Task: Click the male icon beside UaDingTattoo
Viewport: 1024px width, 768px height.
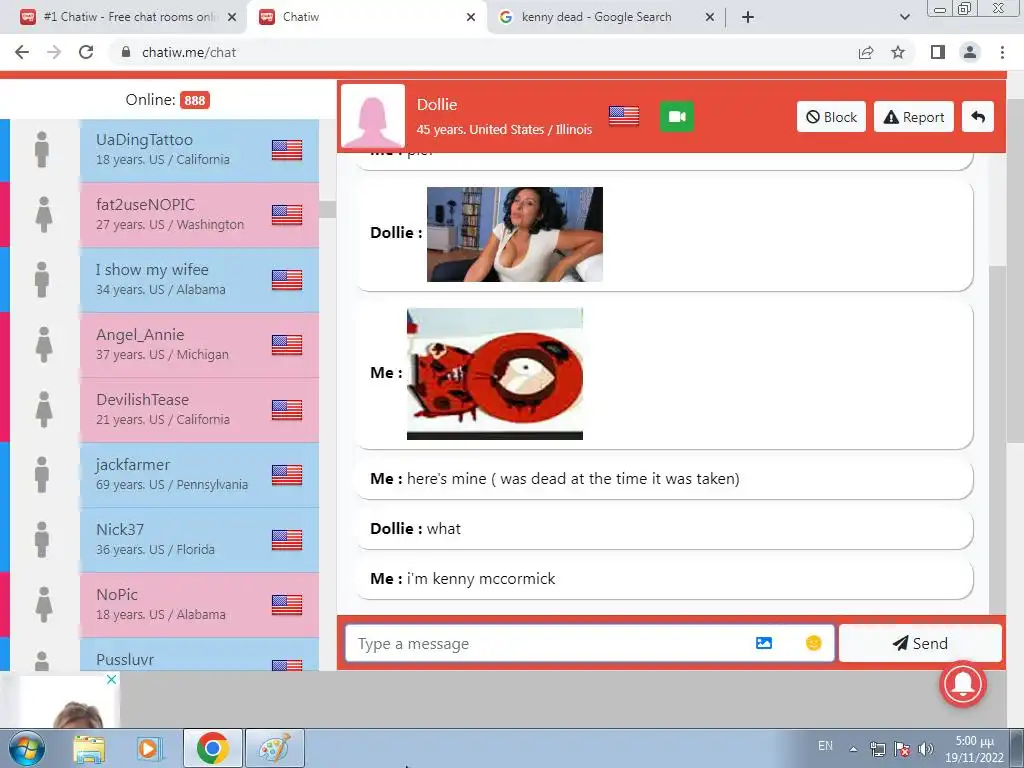Action: [x=42, y=150]
